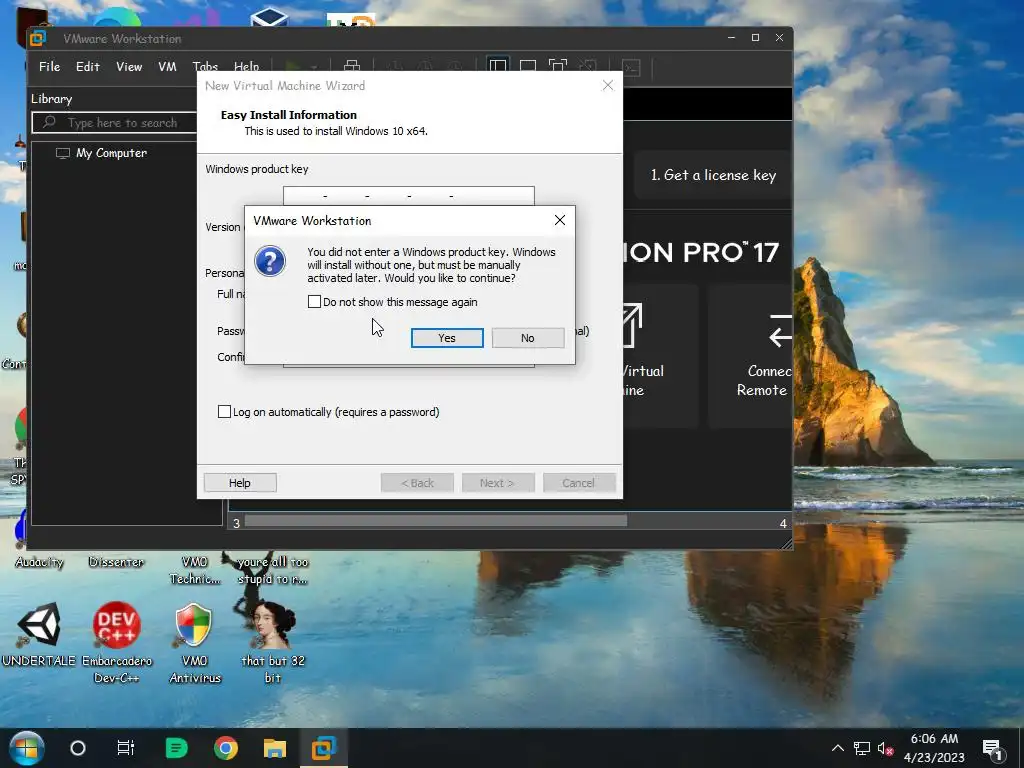The image size is (1024, 768).
Task: Enable 'Log on automatically' checkbox
Action: [224, 411]
